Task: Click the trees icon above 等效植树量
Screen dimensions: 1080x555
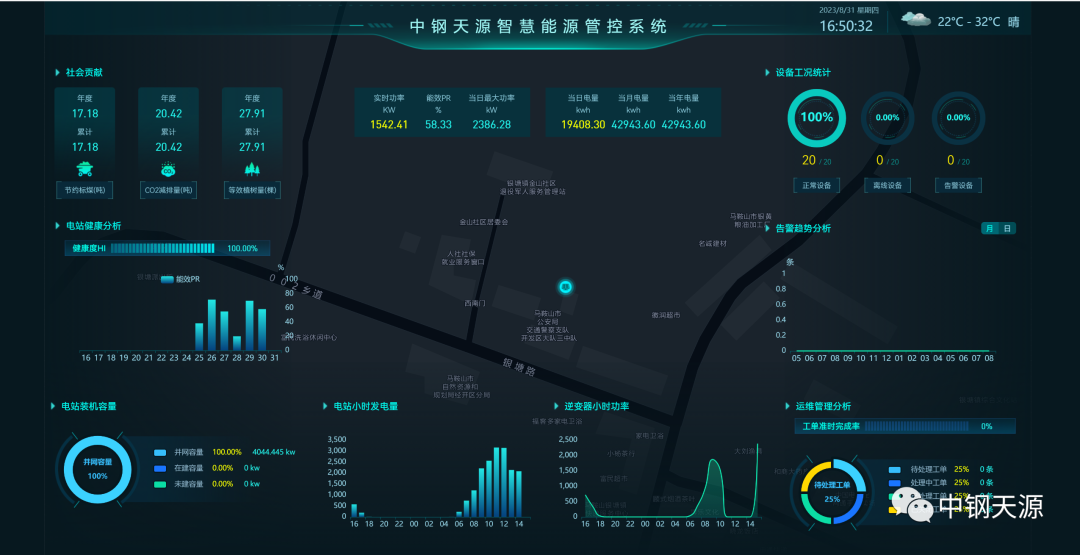Action: (x=252, y=169)
